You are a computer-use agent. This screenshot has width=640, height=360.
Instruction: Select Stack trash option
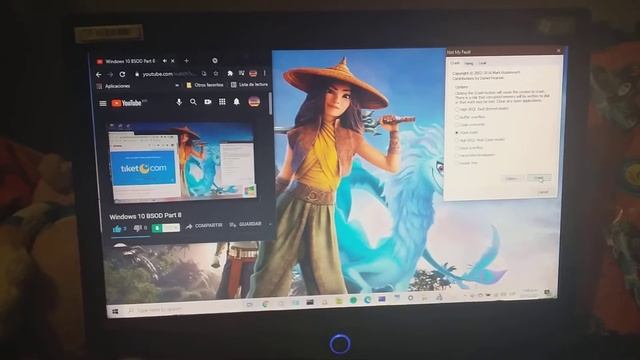[x=466, y=133]
